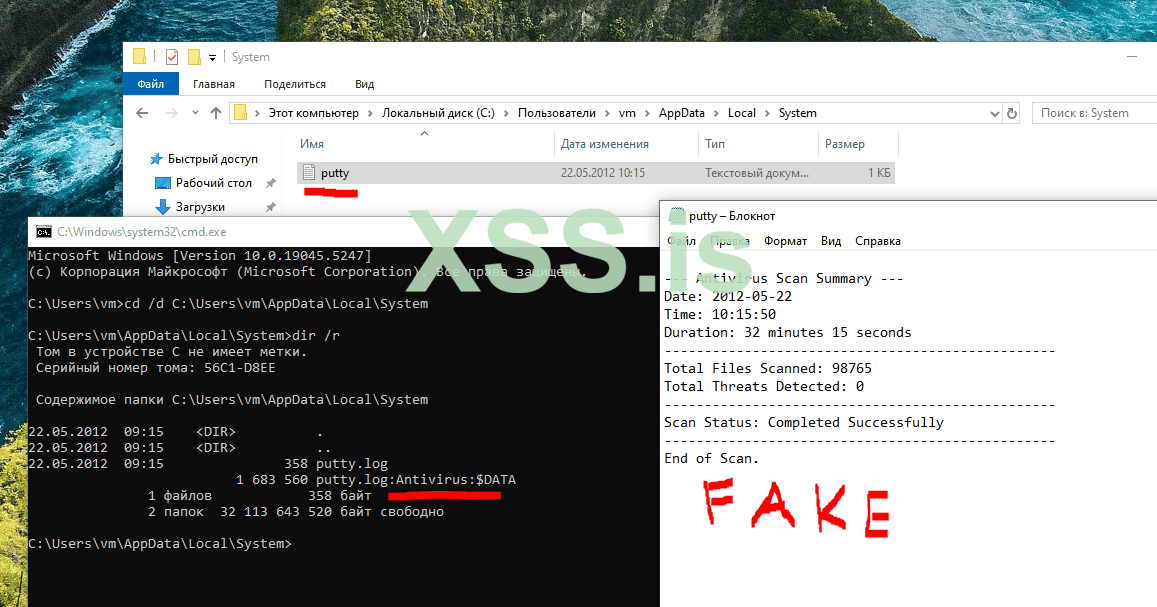Click the back navigation arrow in Explorer
The width and height of the screenshot is (1157, 607).
pyautogui.click(x=142, y=113)
